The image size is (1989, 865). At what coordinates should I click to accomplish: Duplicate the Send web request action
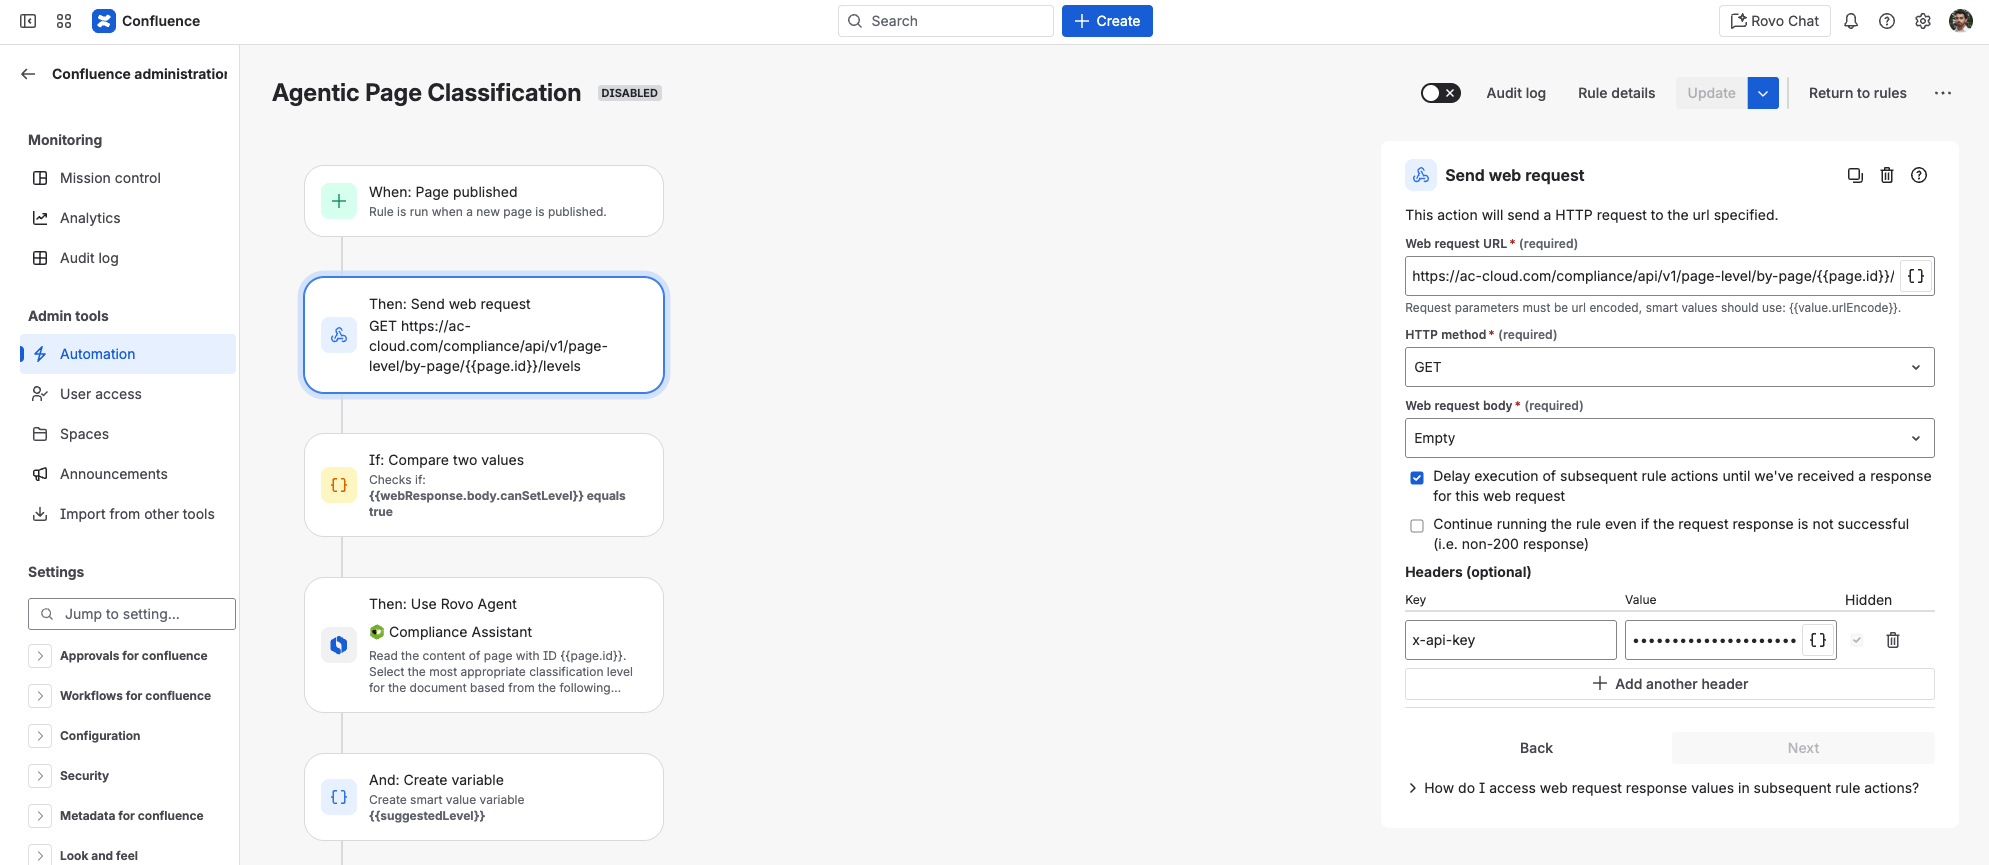click(1855, 175)
